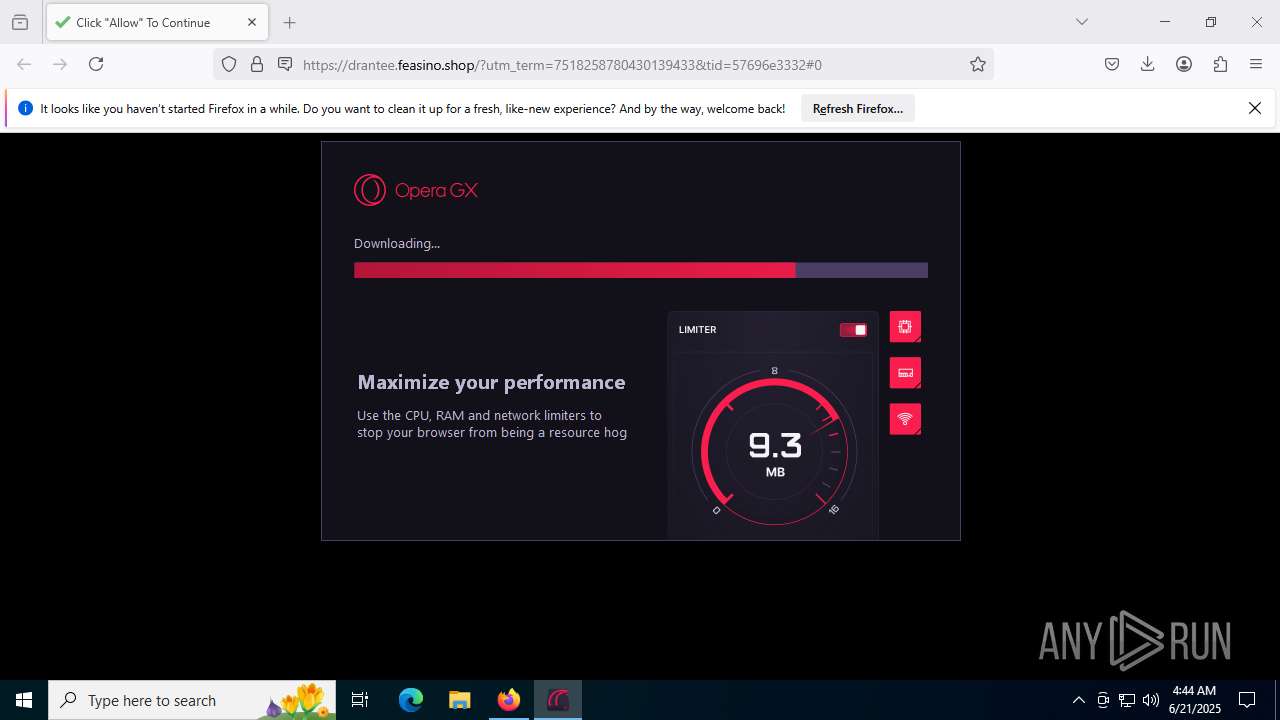Open network status tray icon
This screenshot has width=1280, height=720.
click(1127, 700)
